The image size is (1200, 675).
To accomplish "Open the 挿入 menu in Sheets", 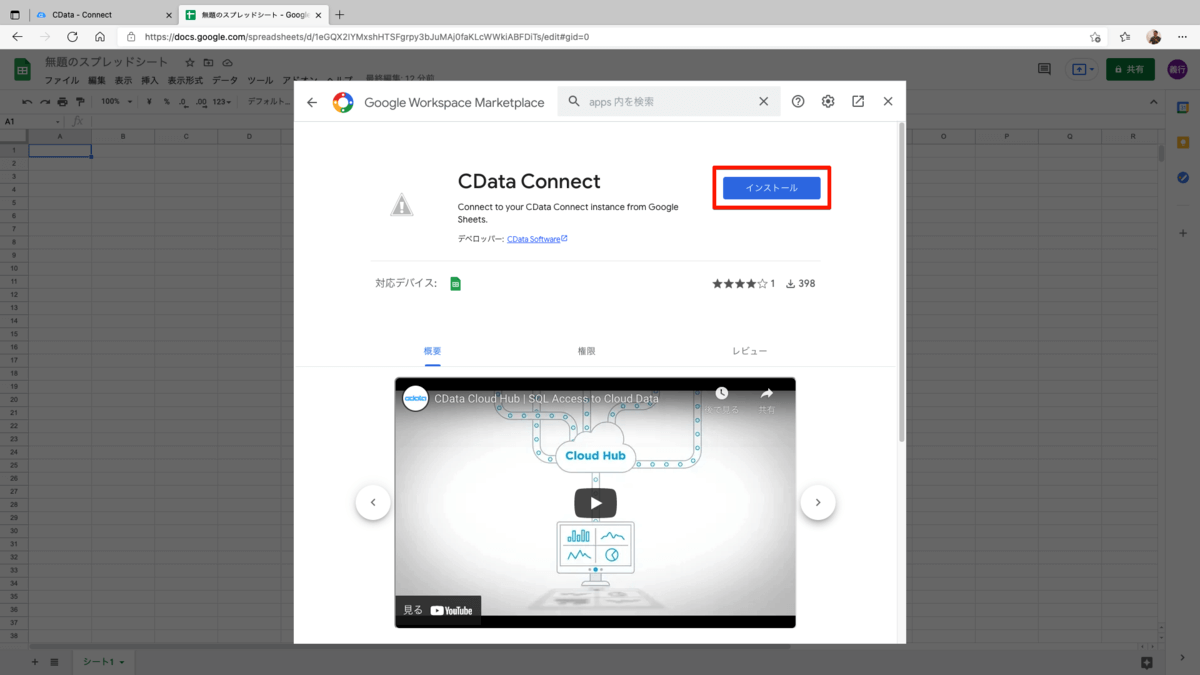I will point(150,80).
